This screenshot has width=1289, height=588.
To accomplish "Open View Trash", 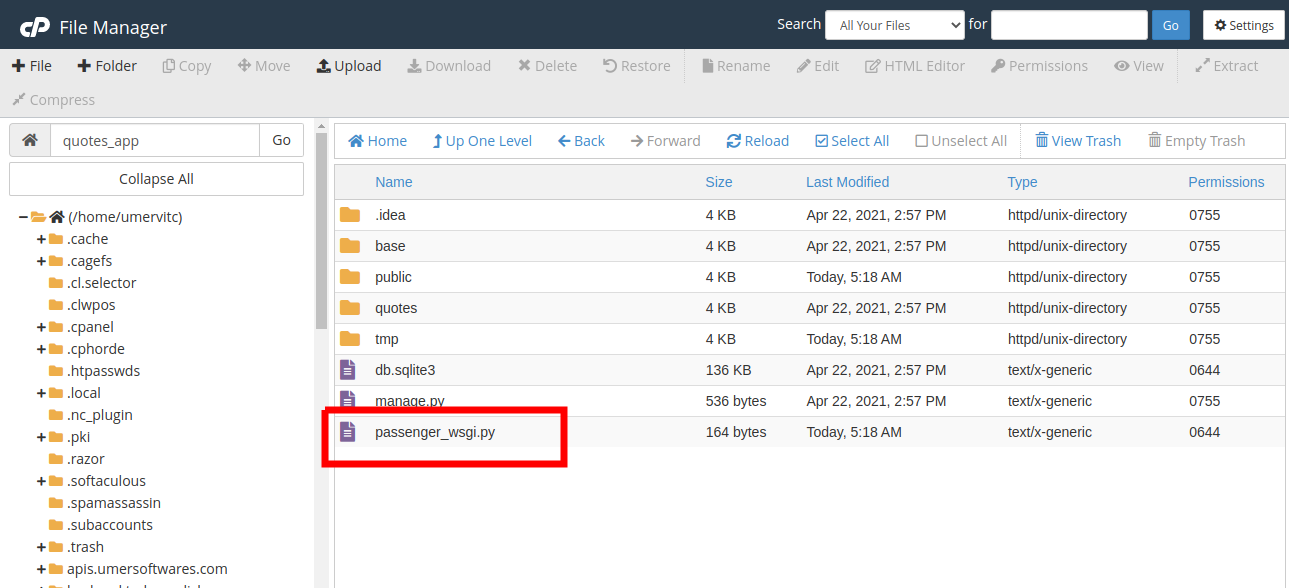I will 1077,141.
